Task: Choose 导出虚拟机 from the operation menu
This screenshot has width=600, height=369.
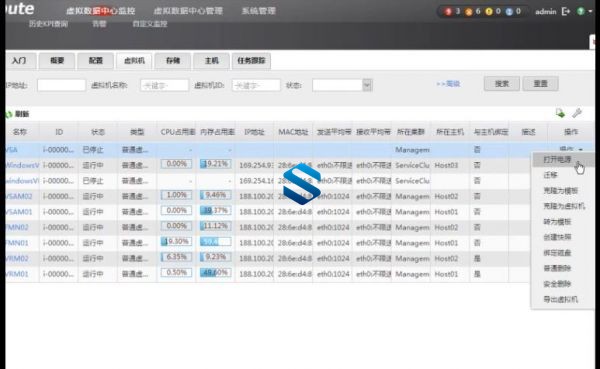Action: coord(561,299)
